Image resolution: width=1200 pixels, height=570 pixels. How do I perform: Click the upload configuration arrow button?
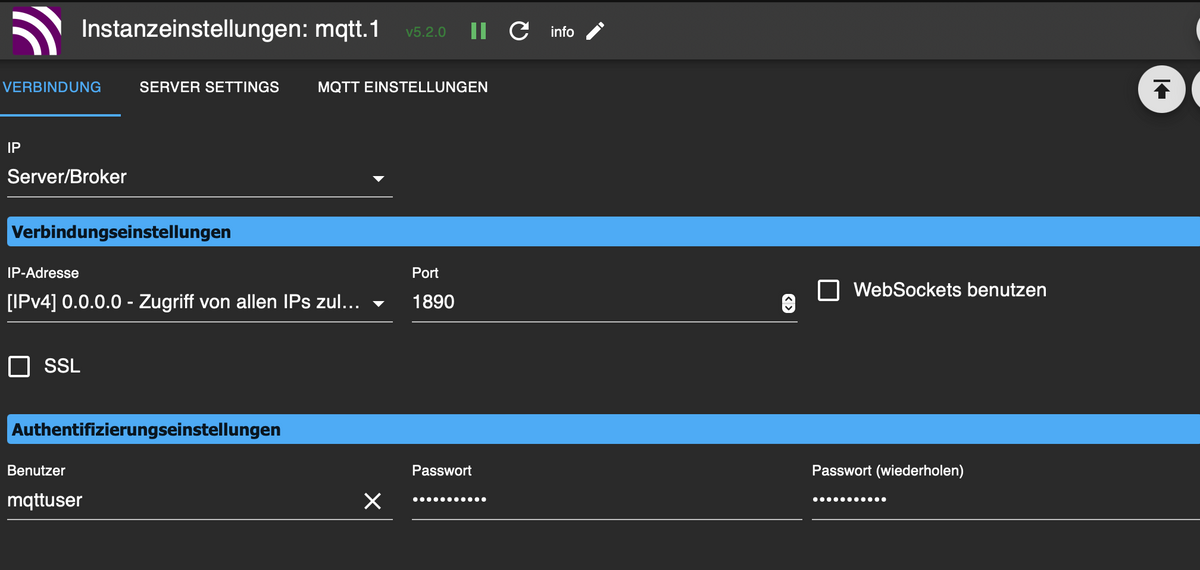1161,90
